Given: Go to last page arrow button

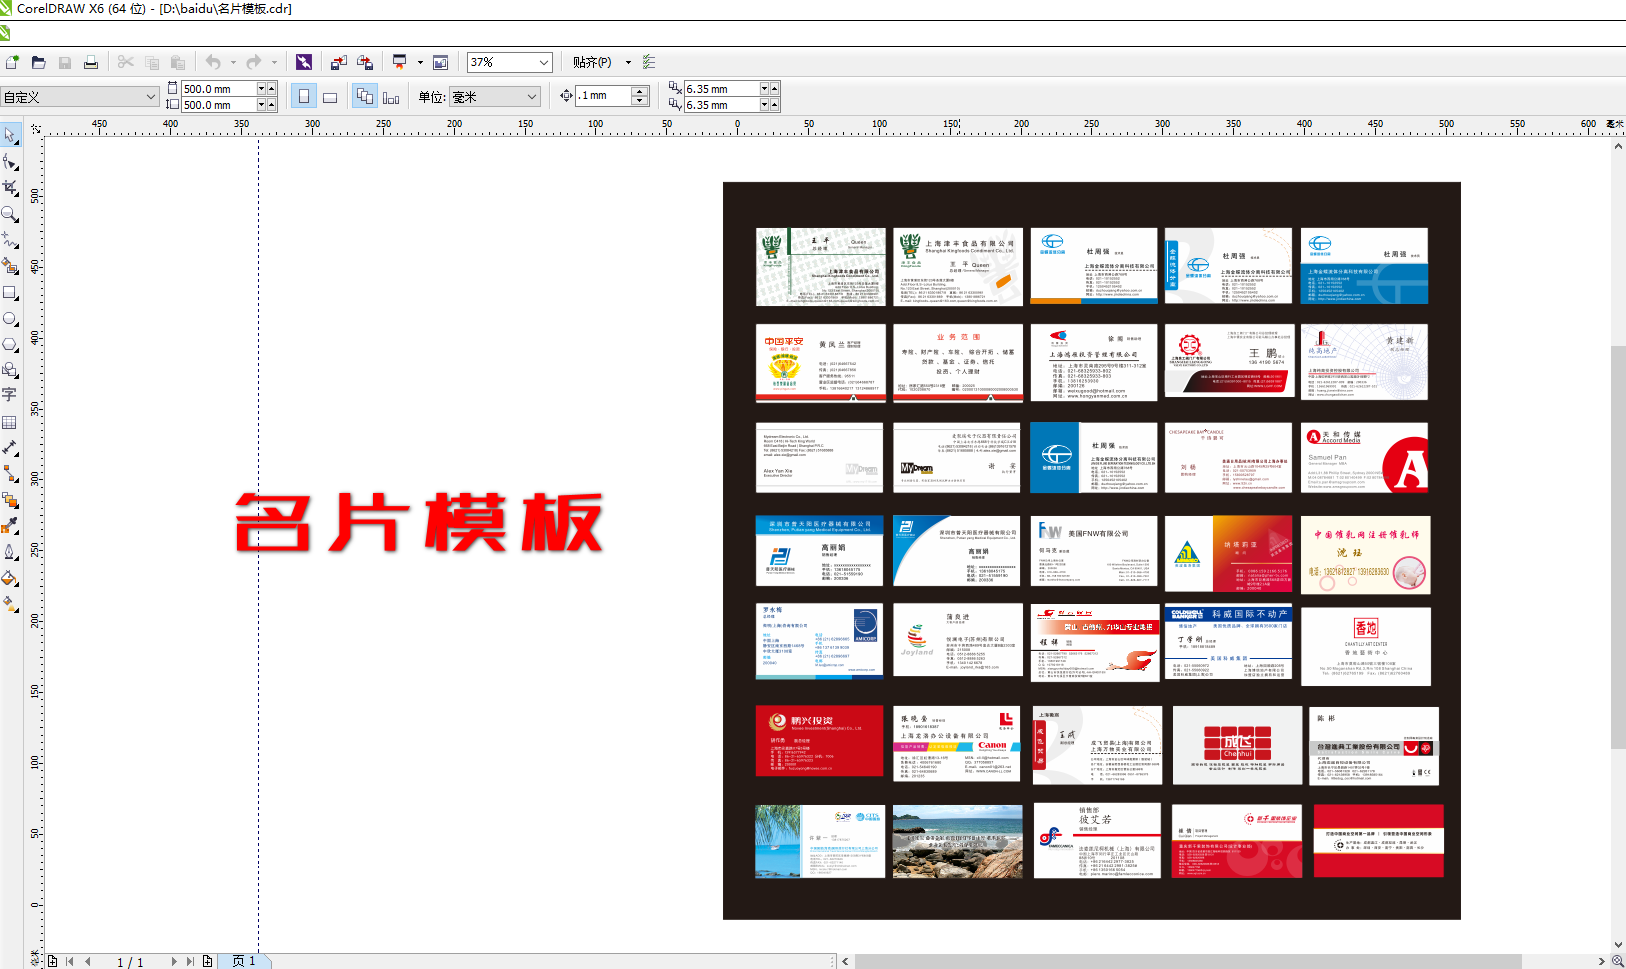Looking at the screenshot, I should [x=189, y=961].
